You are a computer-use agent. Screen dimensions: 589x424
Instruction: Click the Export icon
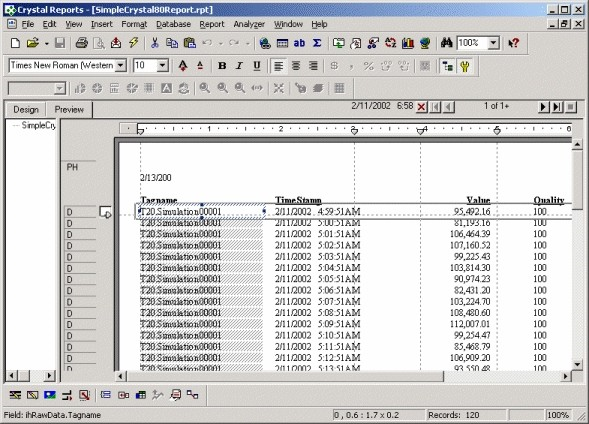tap(116, 43)
